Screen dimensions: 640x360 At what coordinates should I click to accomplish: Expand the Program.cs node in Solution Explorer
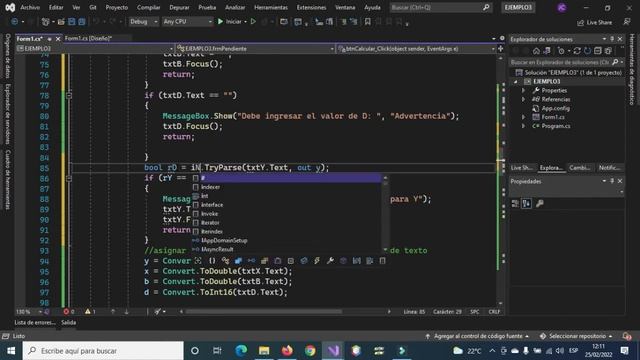click(524, 126)
